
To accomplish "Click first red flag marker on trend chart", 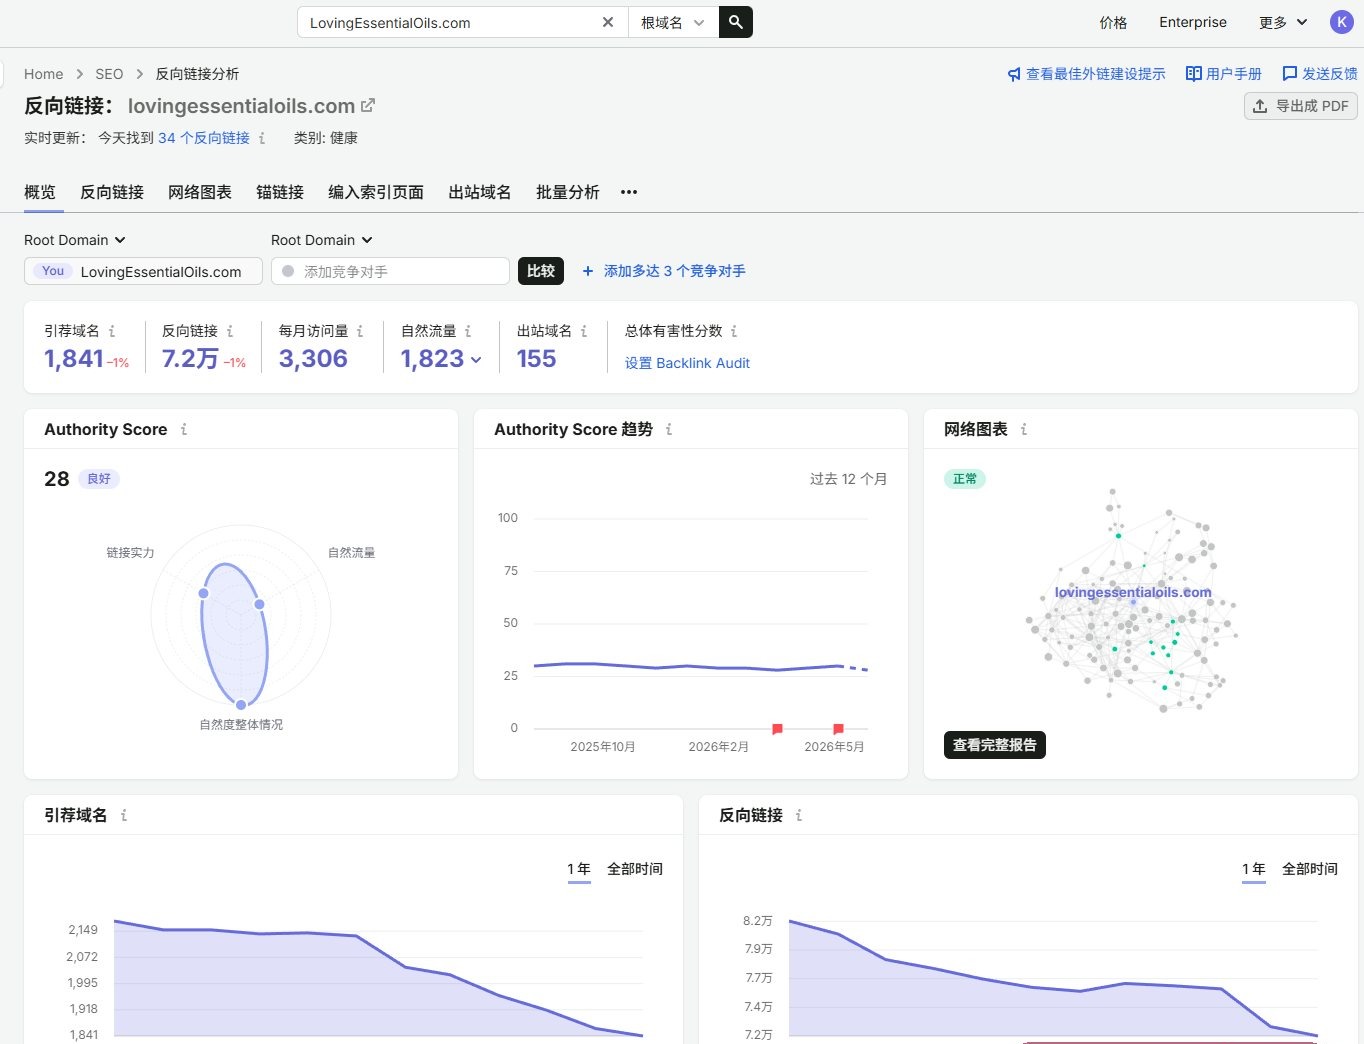I will pos(777,729).
